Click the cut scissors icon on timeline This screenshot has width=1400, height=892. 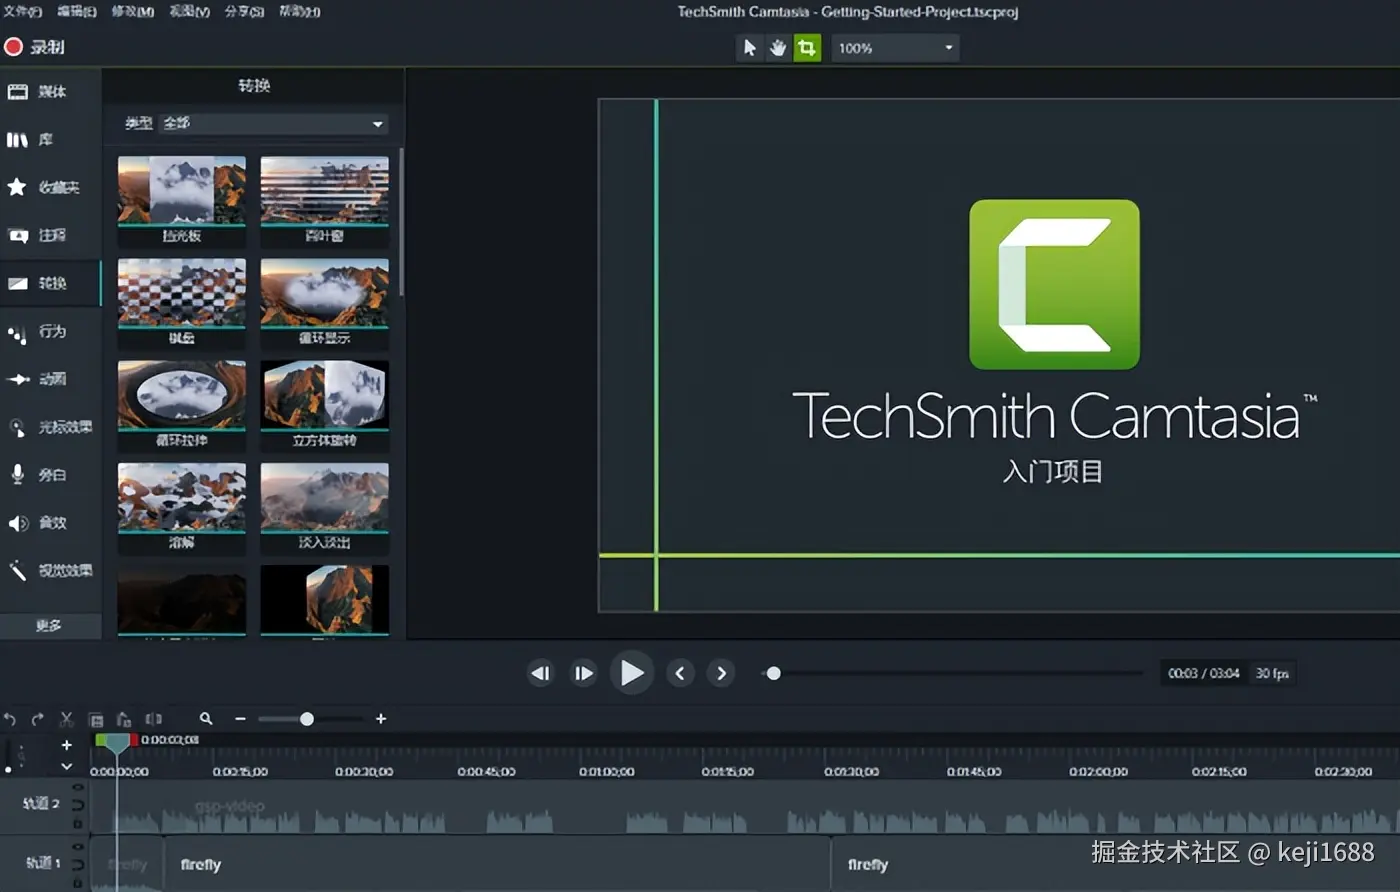click(66, 719)
